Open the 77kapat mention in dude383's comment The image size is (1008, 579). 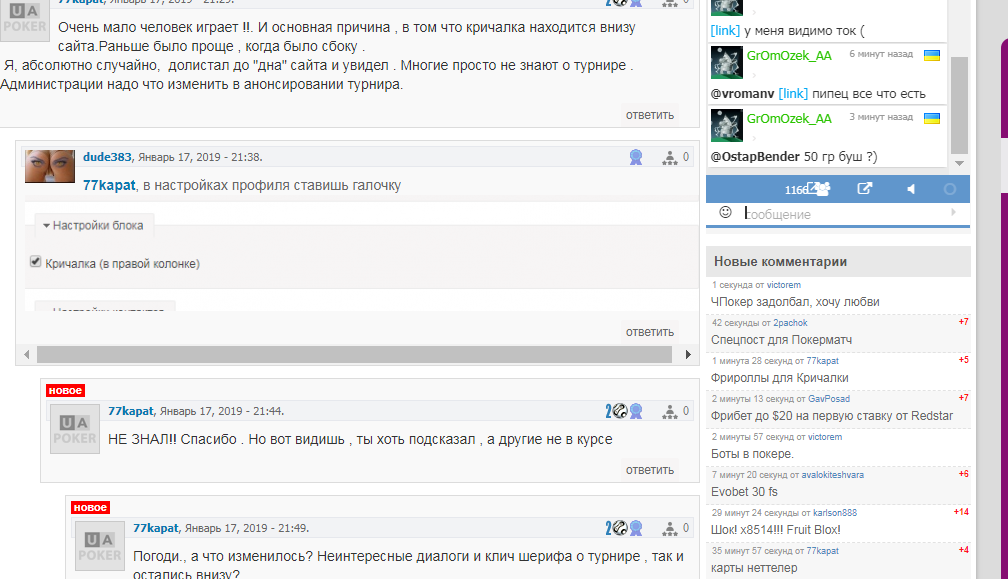pos(109,186)
